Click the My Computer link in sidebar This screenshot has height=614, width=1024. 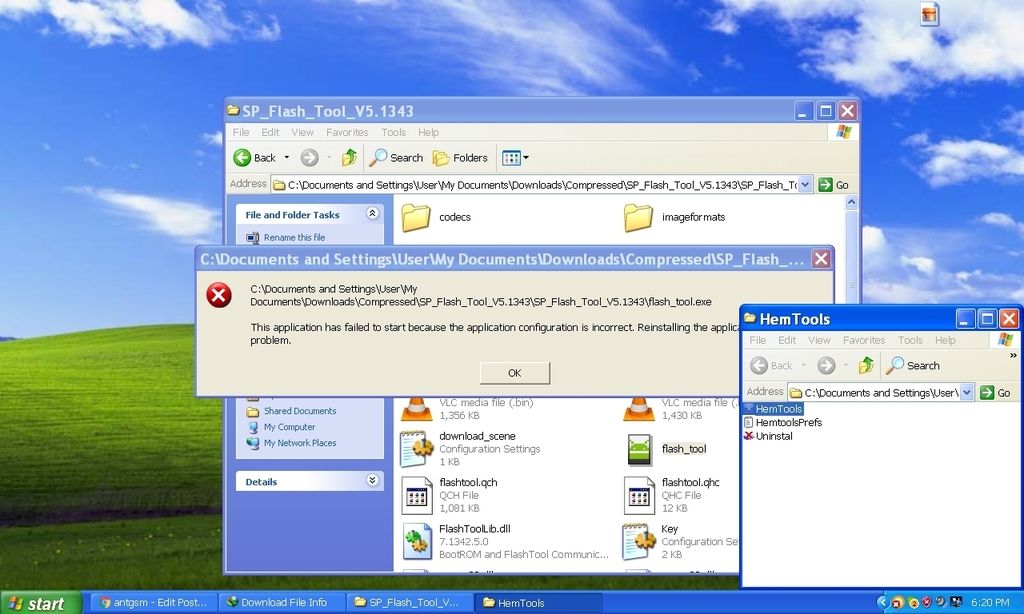click(289, 427)
